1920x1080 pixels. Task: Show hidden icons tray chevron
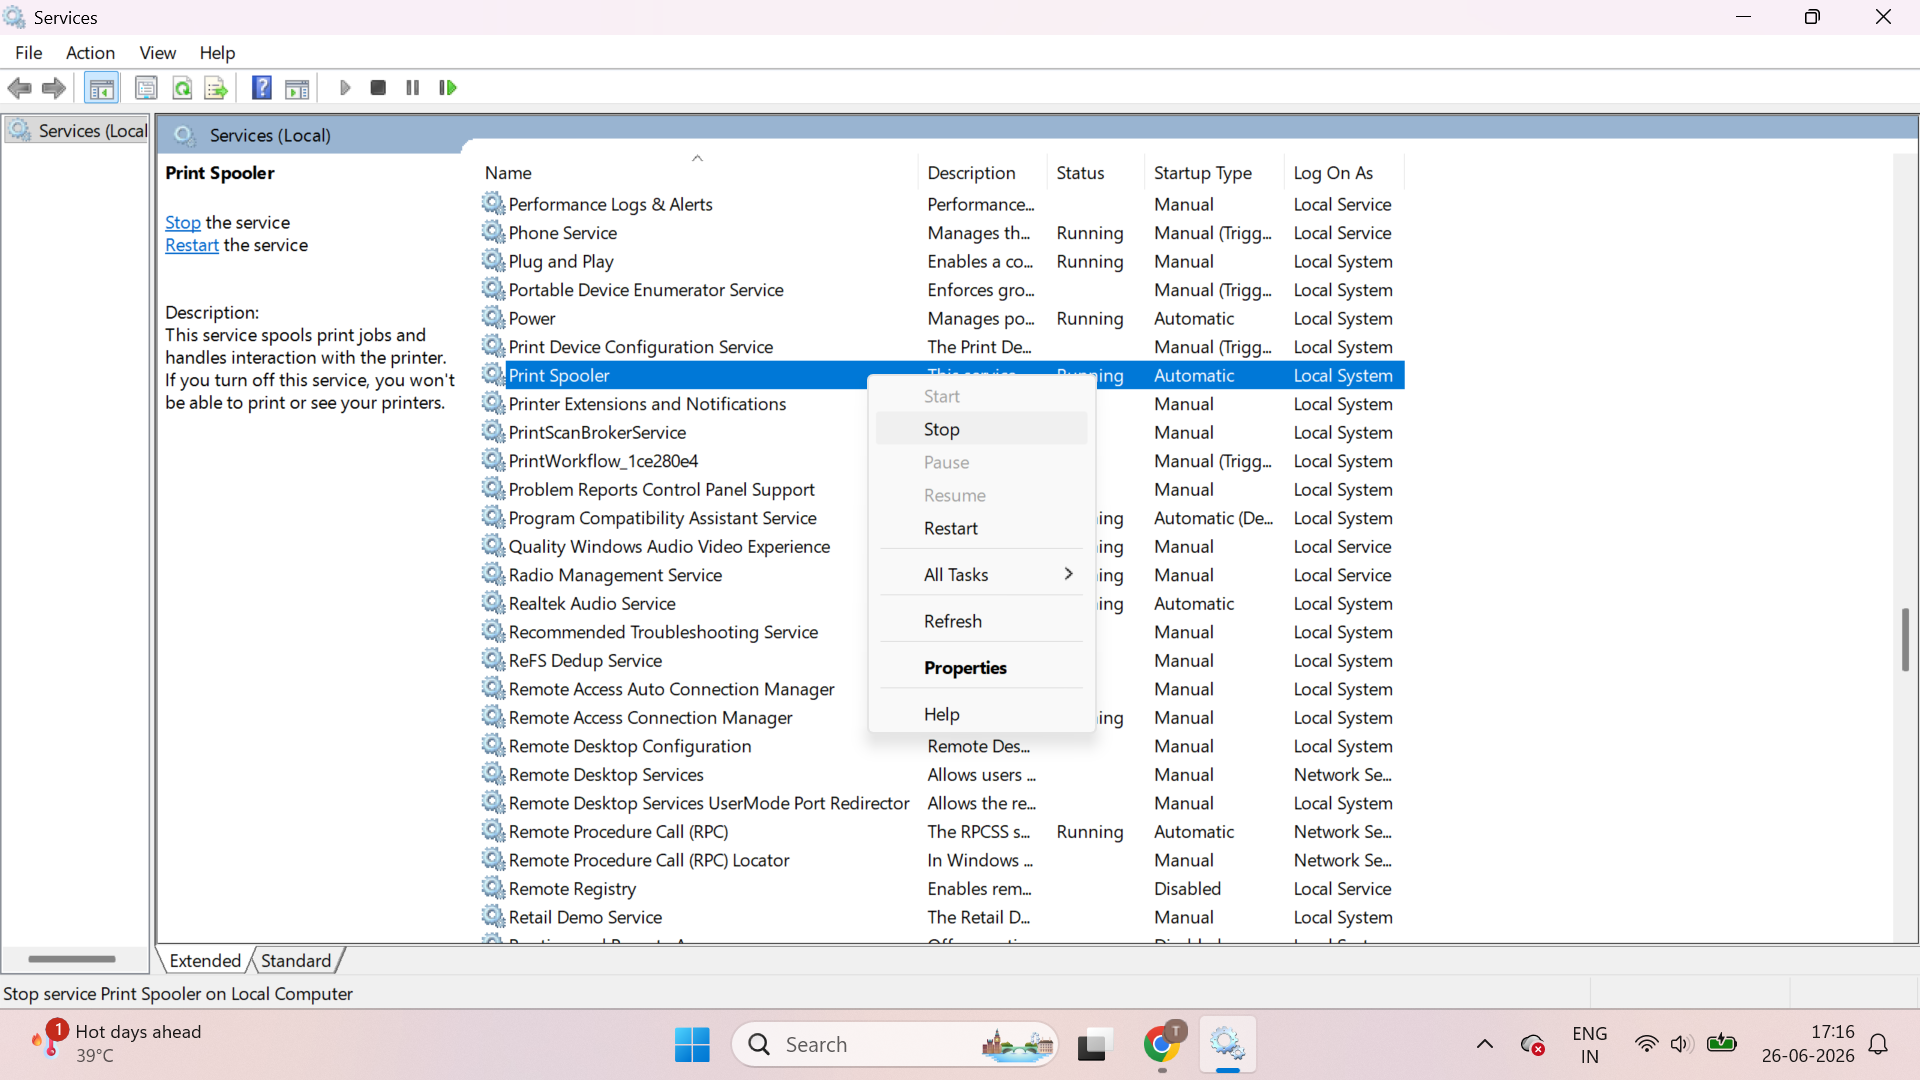coord(1485,1044)
